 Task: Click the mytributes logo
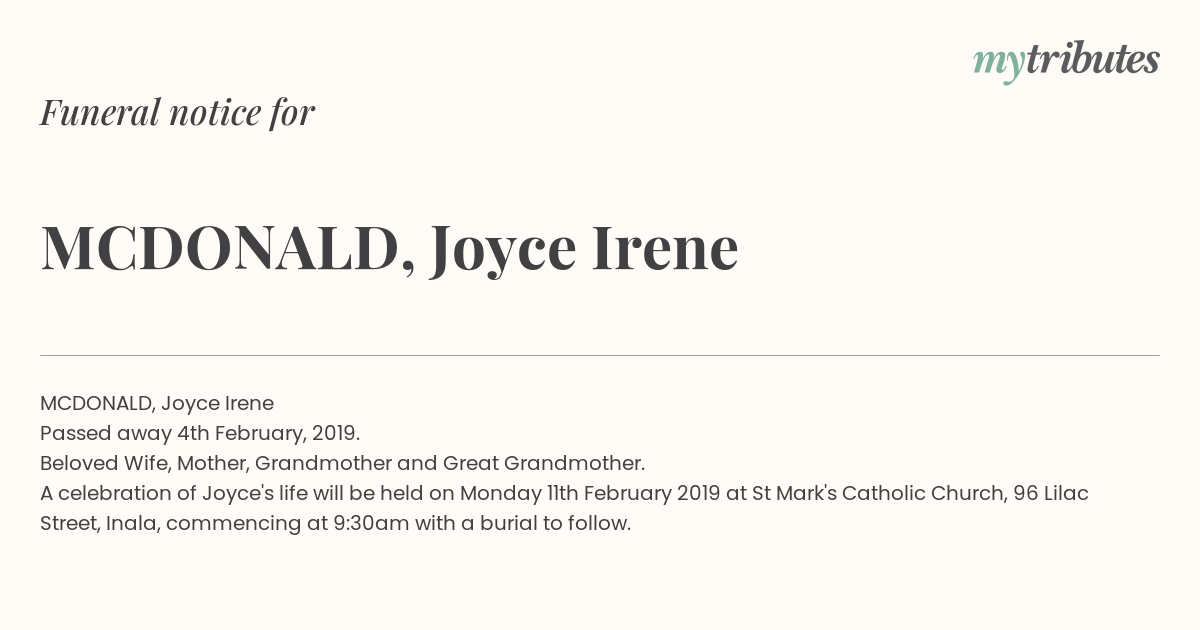click(1066, 61)
